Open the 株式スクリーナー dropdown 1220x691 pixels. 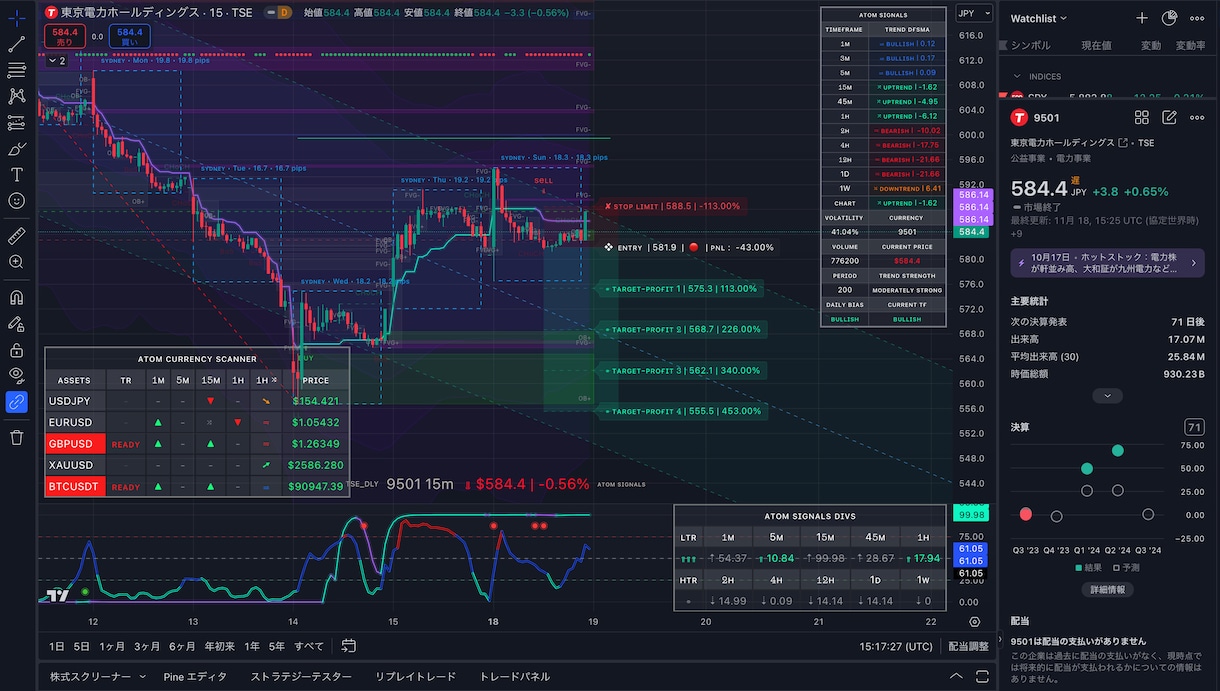coord(98,677)
